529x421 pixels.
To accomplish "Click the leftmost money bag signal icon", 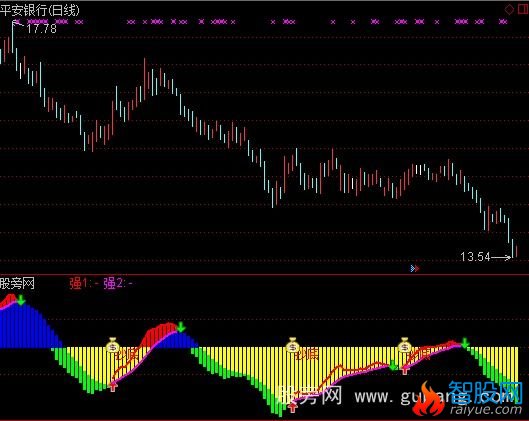I will pyautogui.click(x=112, y=344).
